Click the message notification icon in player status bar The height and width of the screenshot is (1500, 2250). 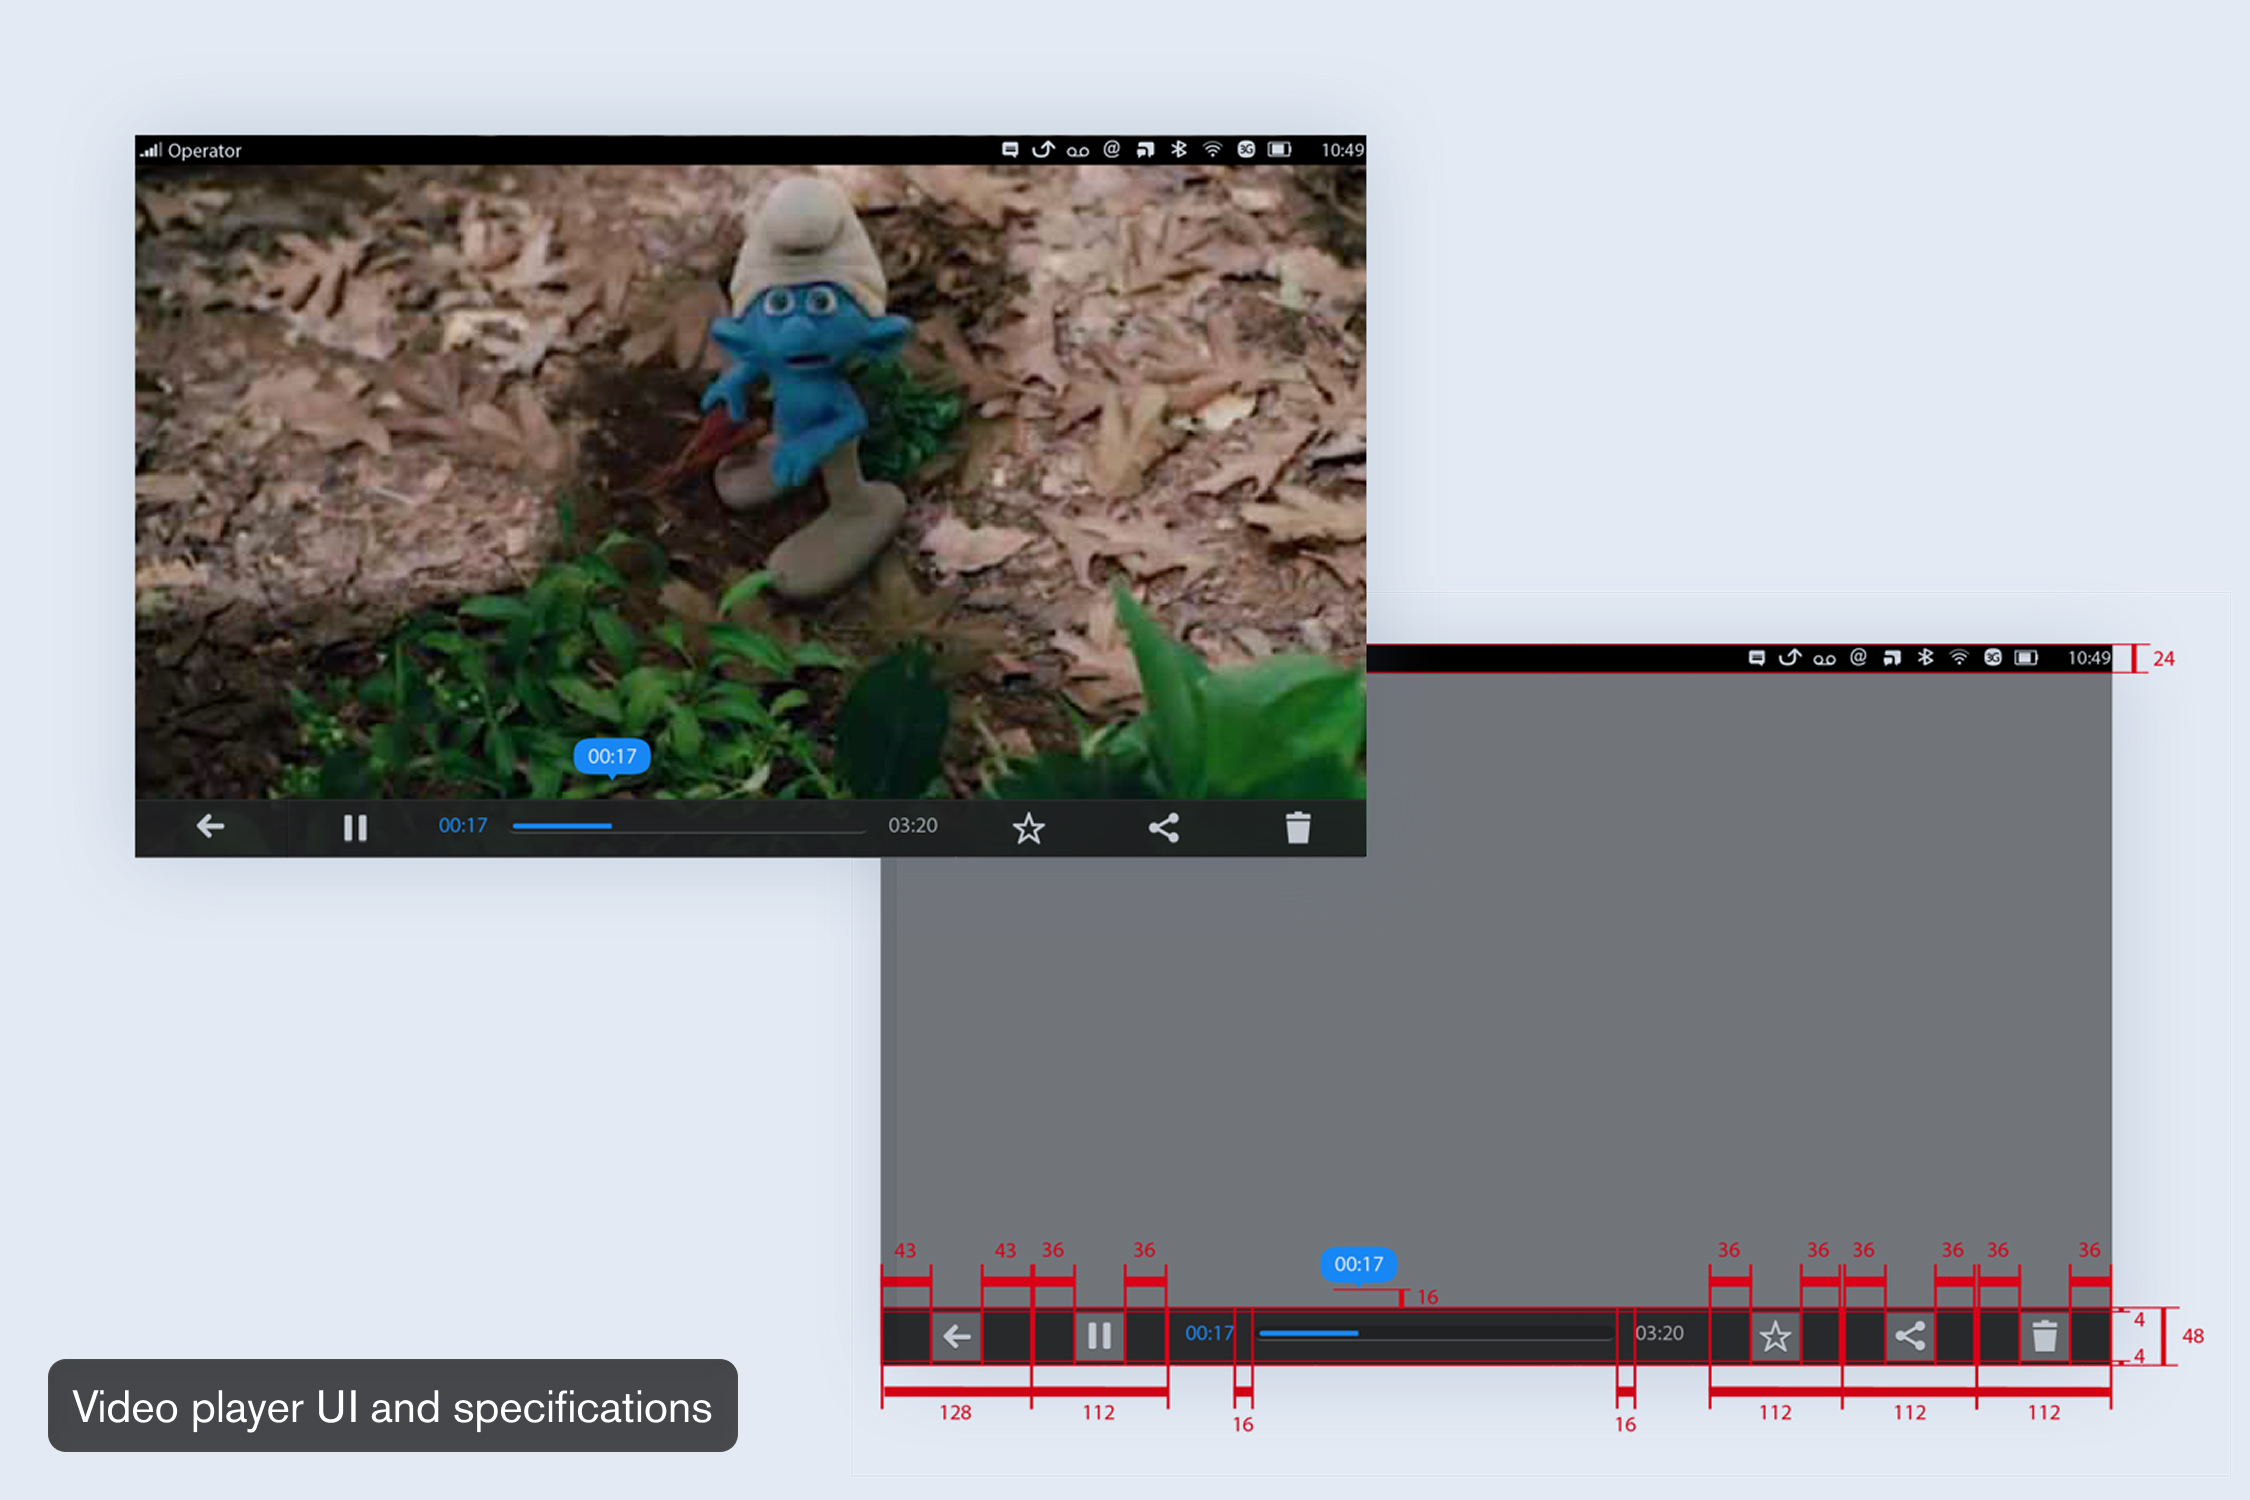[1010, 149]
